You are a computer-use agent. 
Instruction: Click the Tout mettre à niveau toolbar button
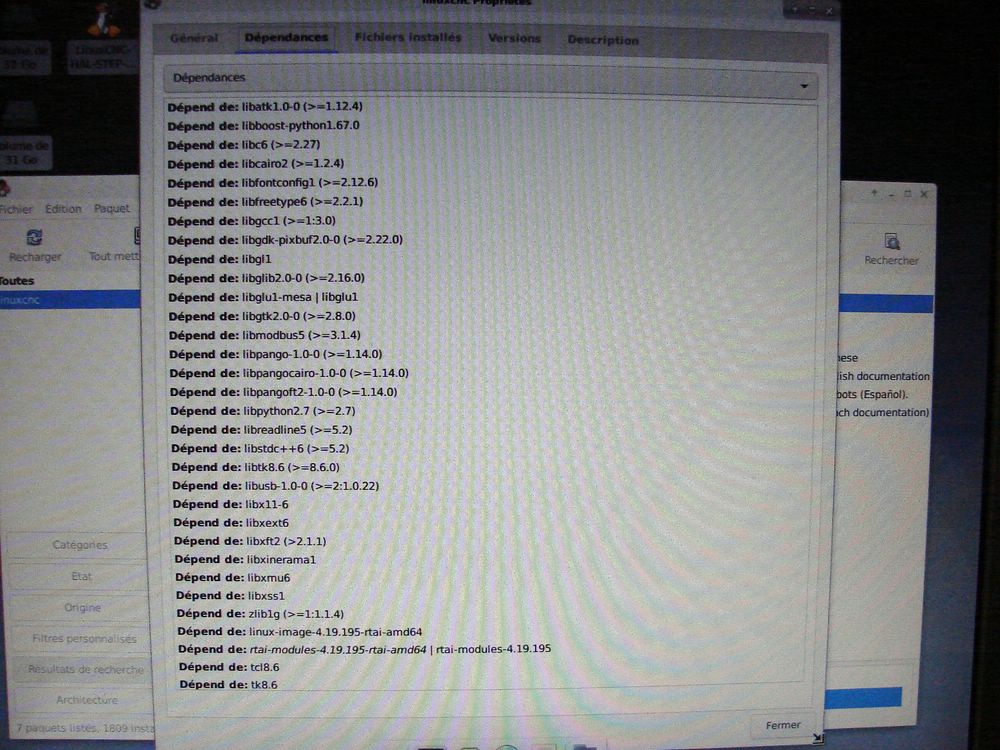(x=115, y=245)
